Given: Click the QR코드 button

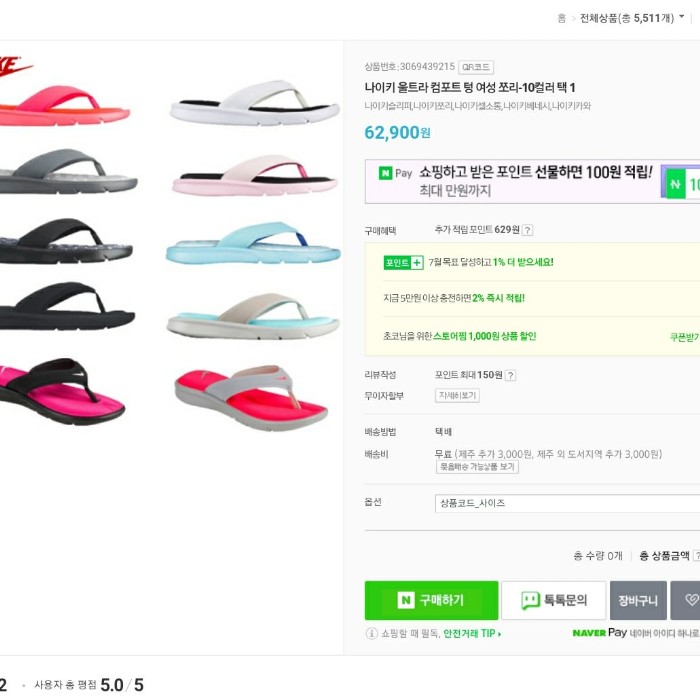Looking at the screenshot, I should point(476,67).
